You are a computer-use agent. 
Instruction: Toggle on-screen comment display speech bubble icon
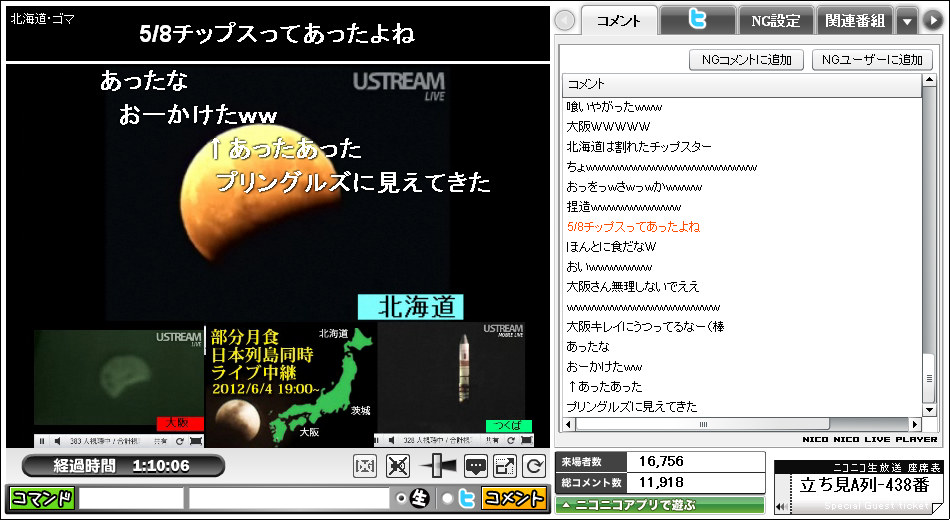476,466
